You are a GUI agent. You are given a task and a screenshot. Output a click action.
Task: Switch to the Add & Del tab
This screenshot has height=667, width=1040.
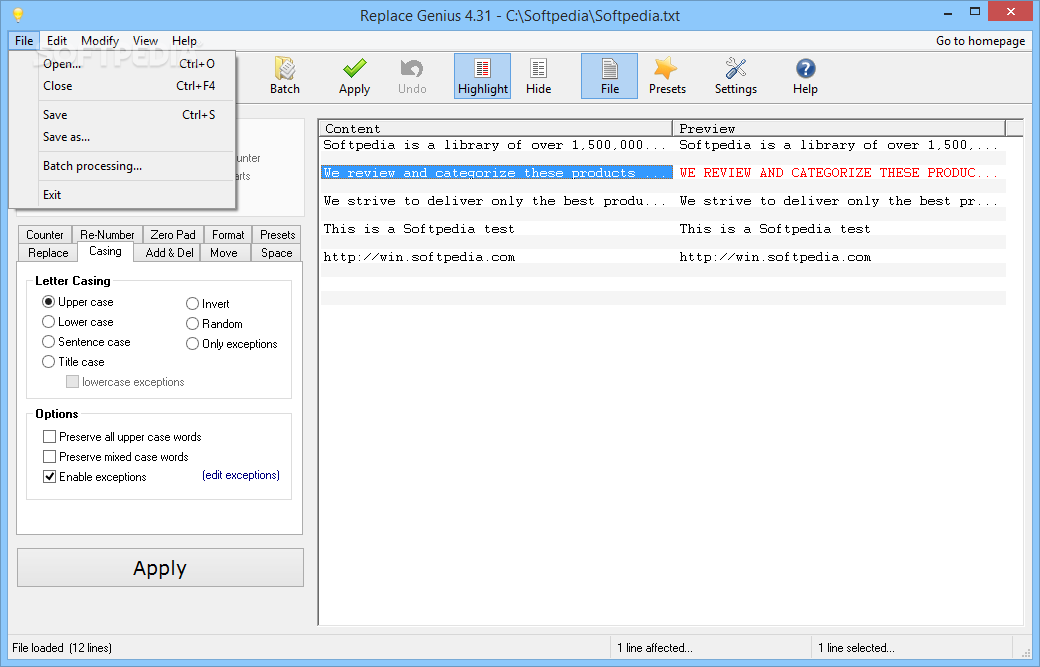pyautogui.click(x=169, y=253)
